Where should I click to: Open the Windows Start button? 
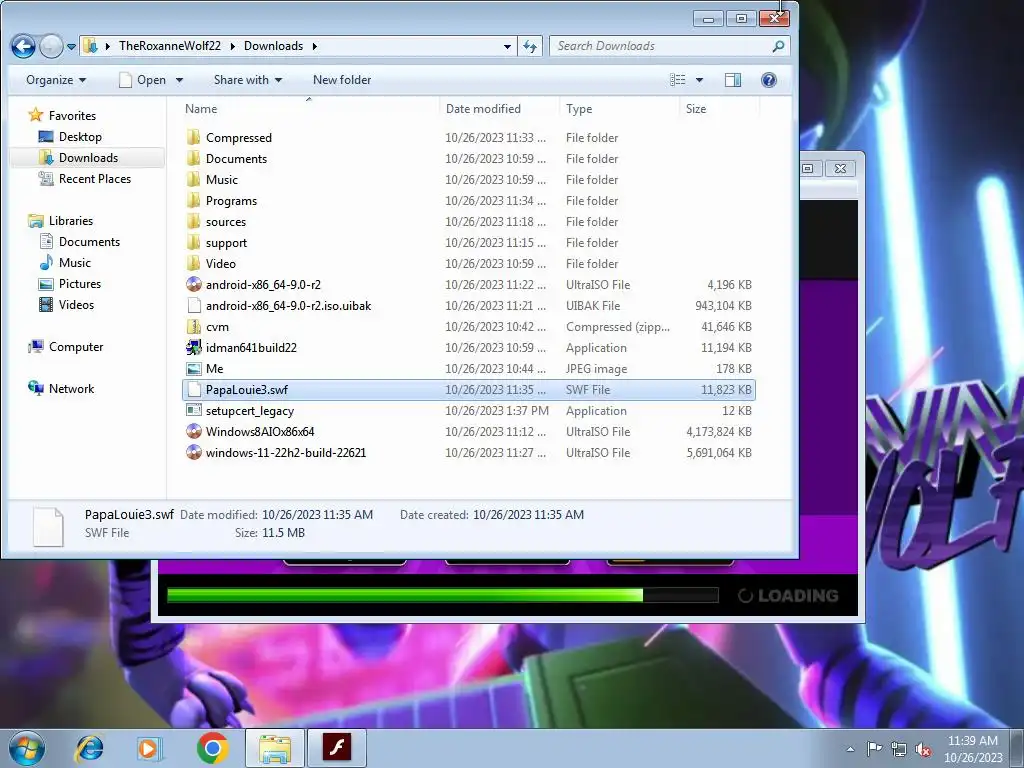pos(26,748)
